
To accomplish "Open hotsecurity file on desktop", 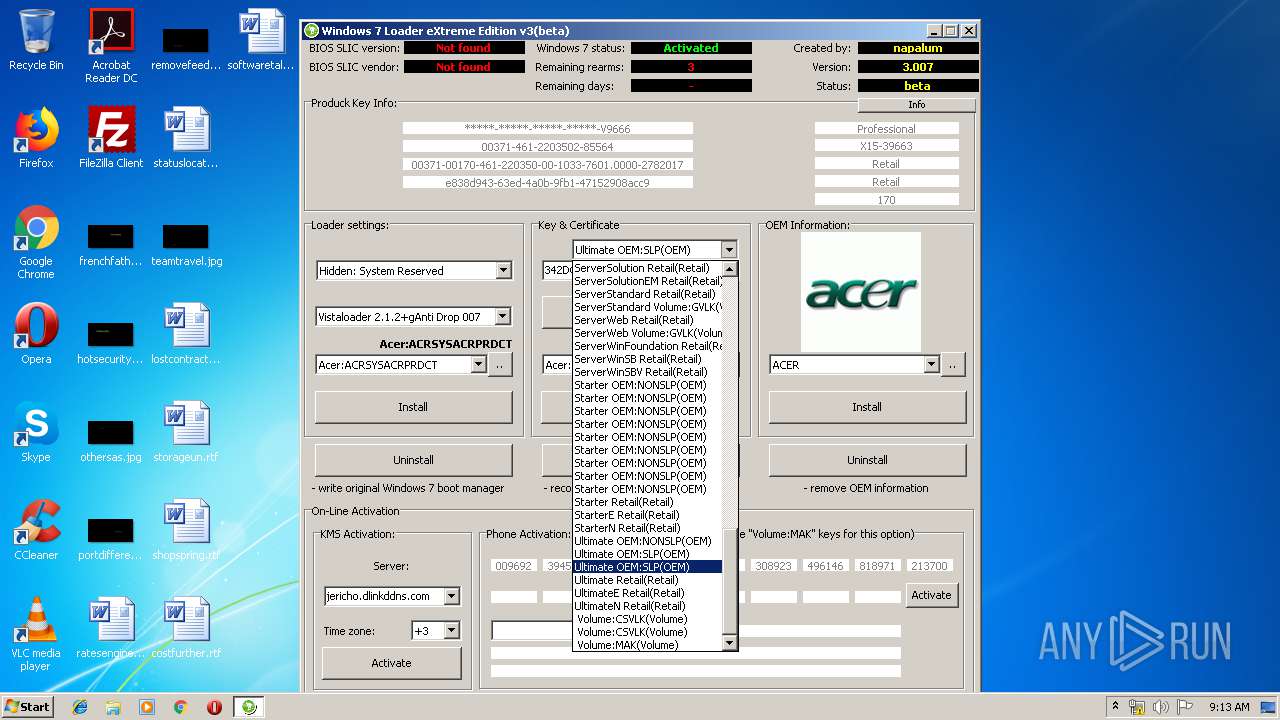I will 111,341.
